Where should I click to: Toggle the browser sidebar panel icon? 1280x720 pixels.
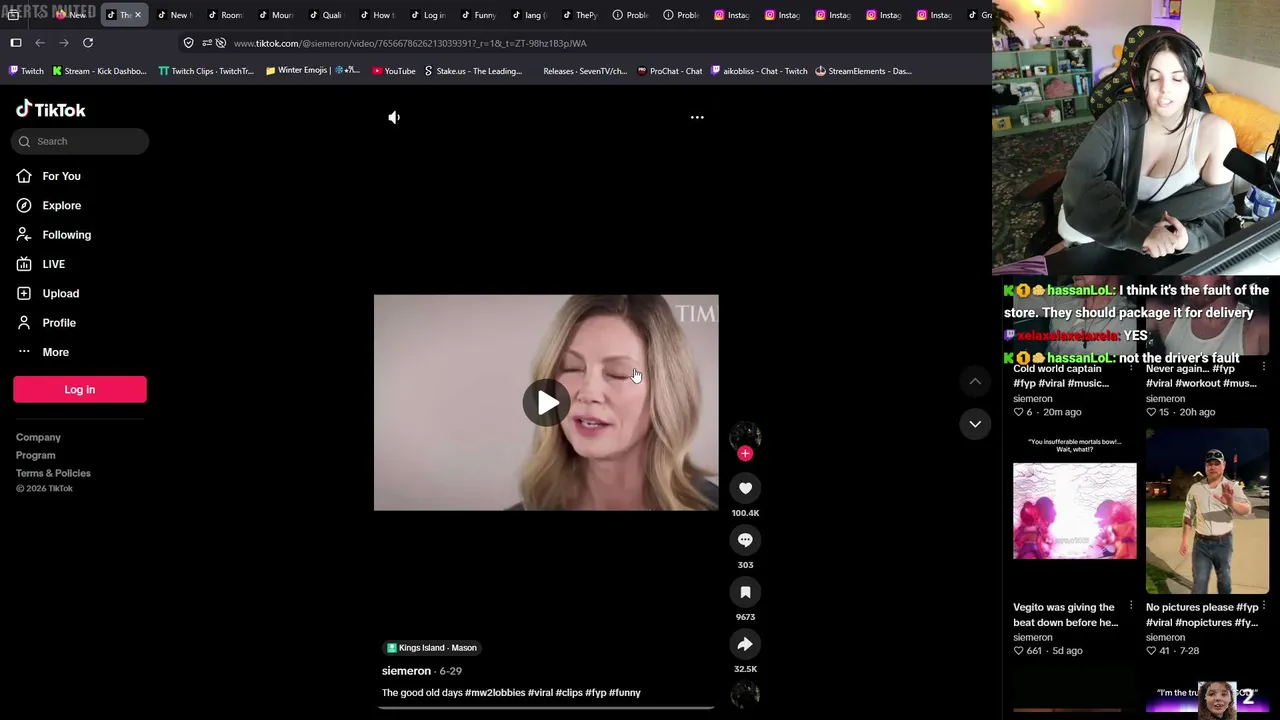pos(16,43)
